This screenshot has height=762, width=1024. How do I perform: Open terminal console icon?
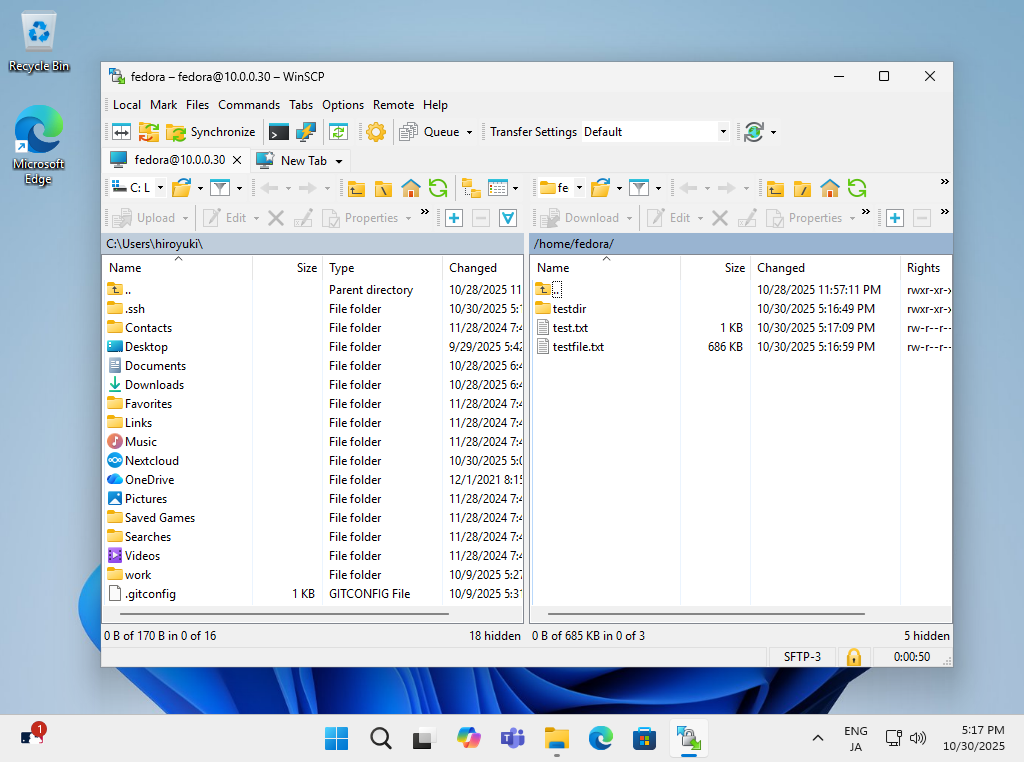(279, 132)
